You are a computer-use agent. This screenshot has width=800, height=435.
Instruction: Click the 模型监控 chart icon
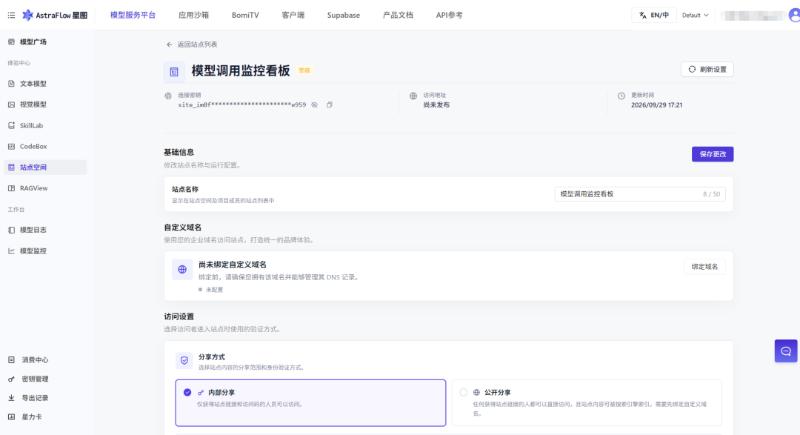tap(11, 251)
